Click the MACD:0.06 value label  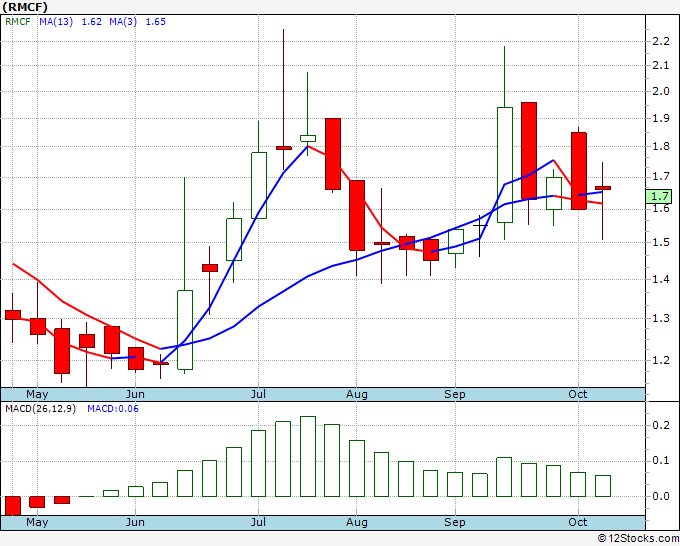[113, 409]
